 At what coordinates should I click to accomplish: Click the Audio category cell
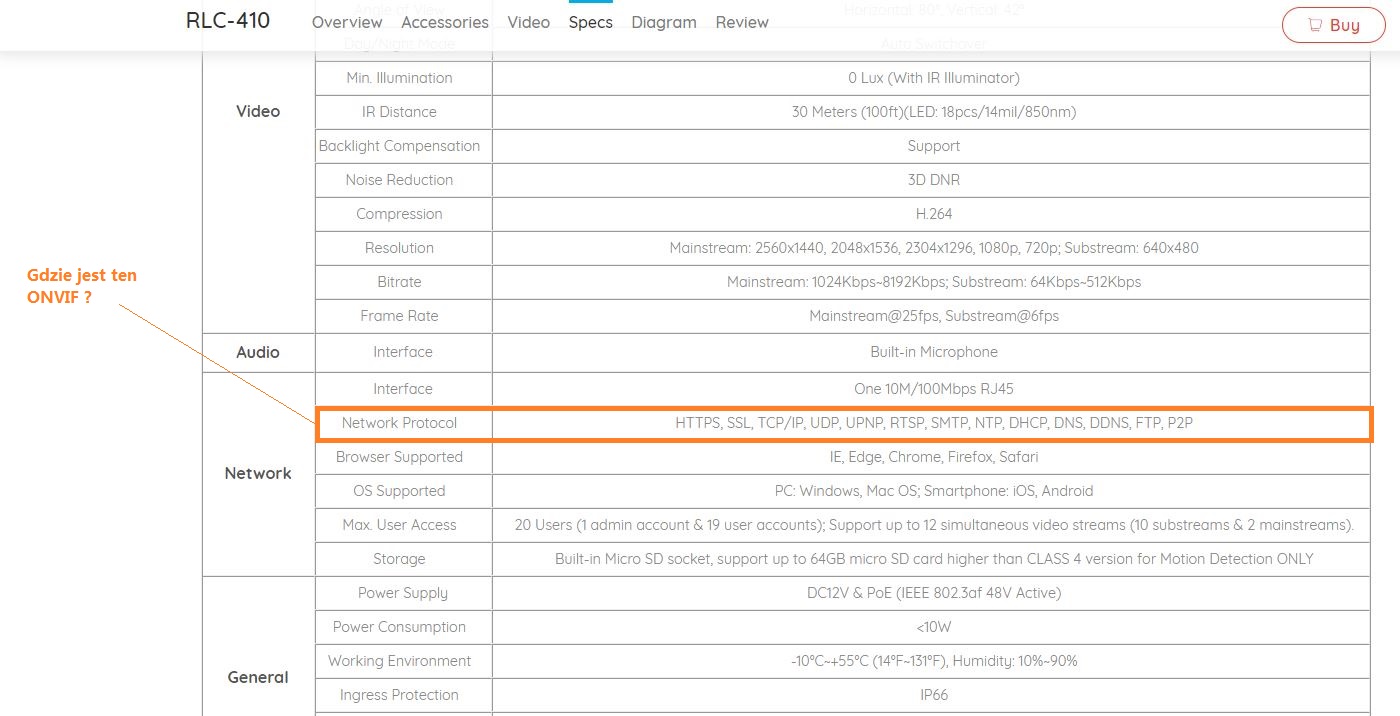[x=258, y=352]
